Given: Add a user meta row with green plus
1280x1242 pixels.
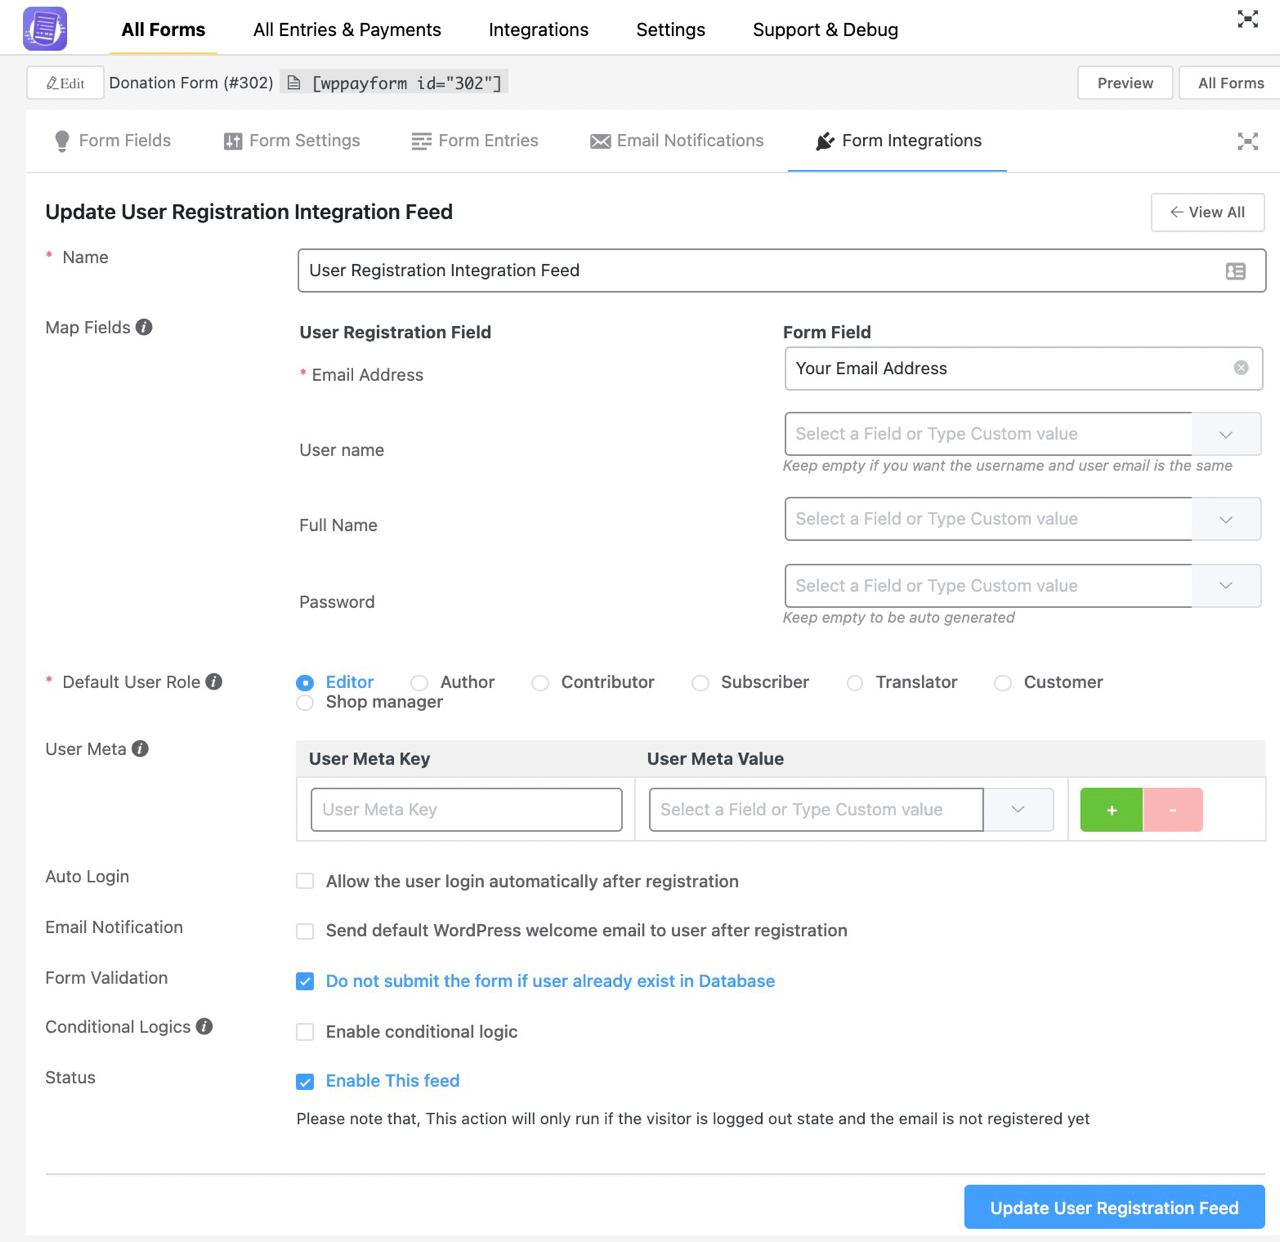Looking at the screenshot, I should [1111, 810].
